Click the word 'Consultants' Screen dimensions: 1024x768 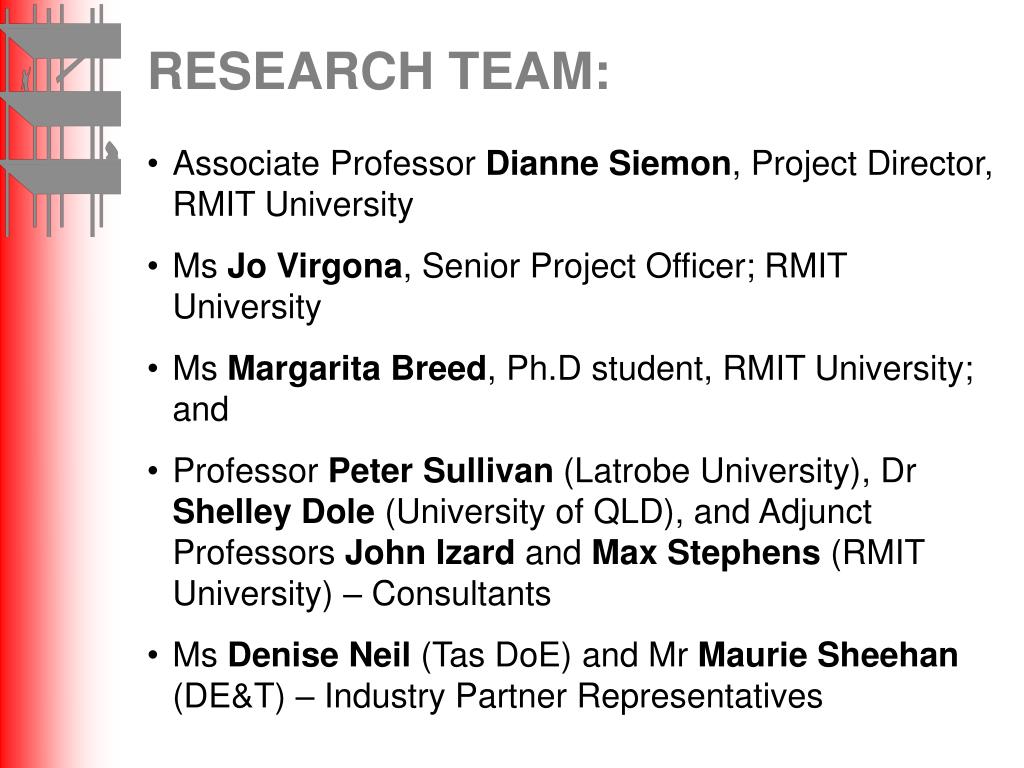tap(461, 594)
